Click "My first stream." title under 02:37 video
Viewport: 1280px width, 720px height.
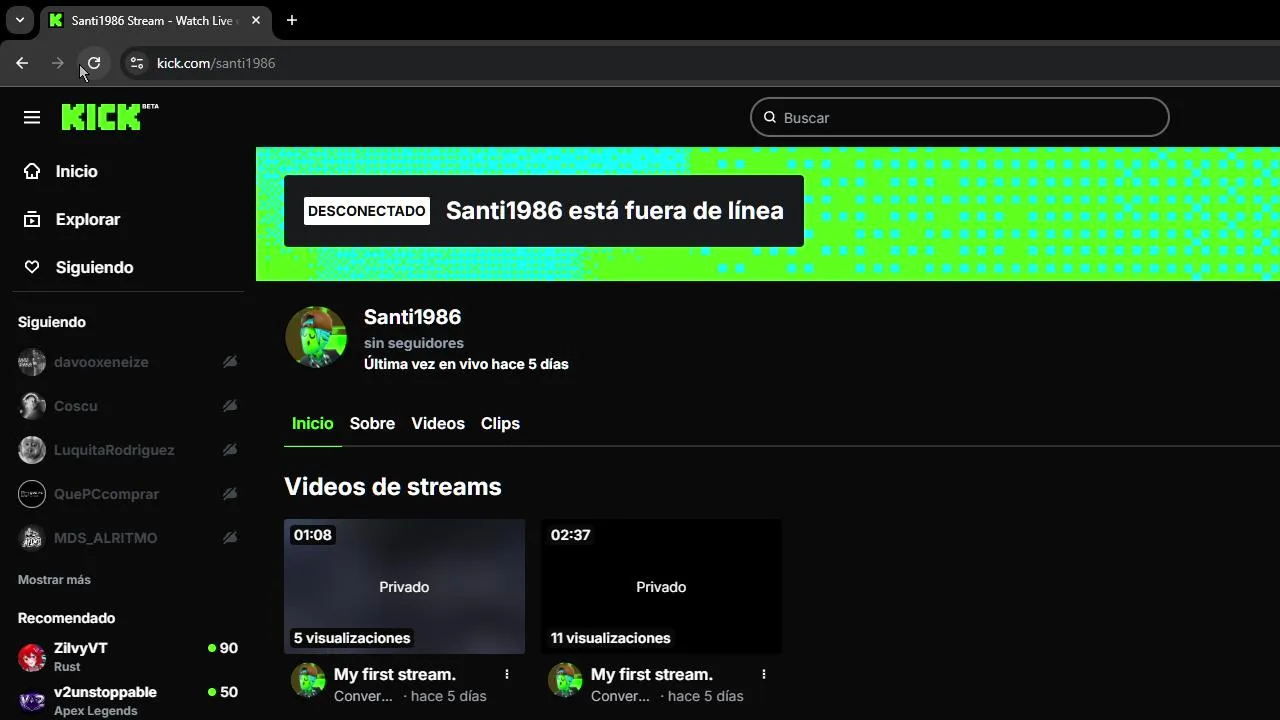[x=652, y=674]
